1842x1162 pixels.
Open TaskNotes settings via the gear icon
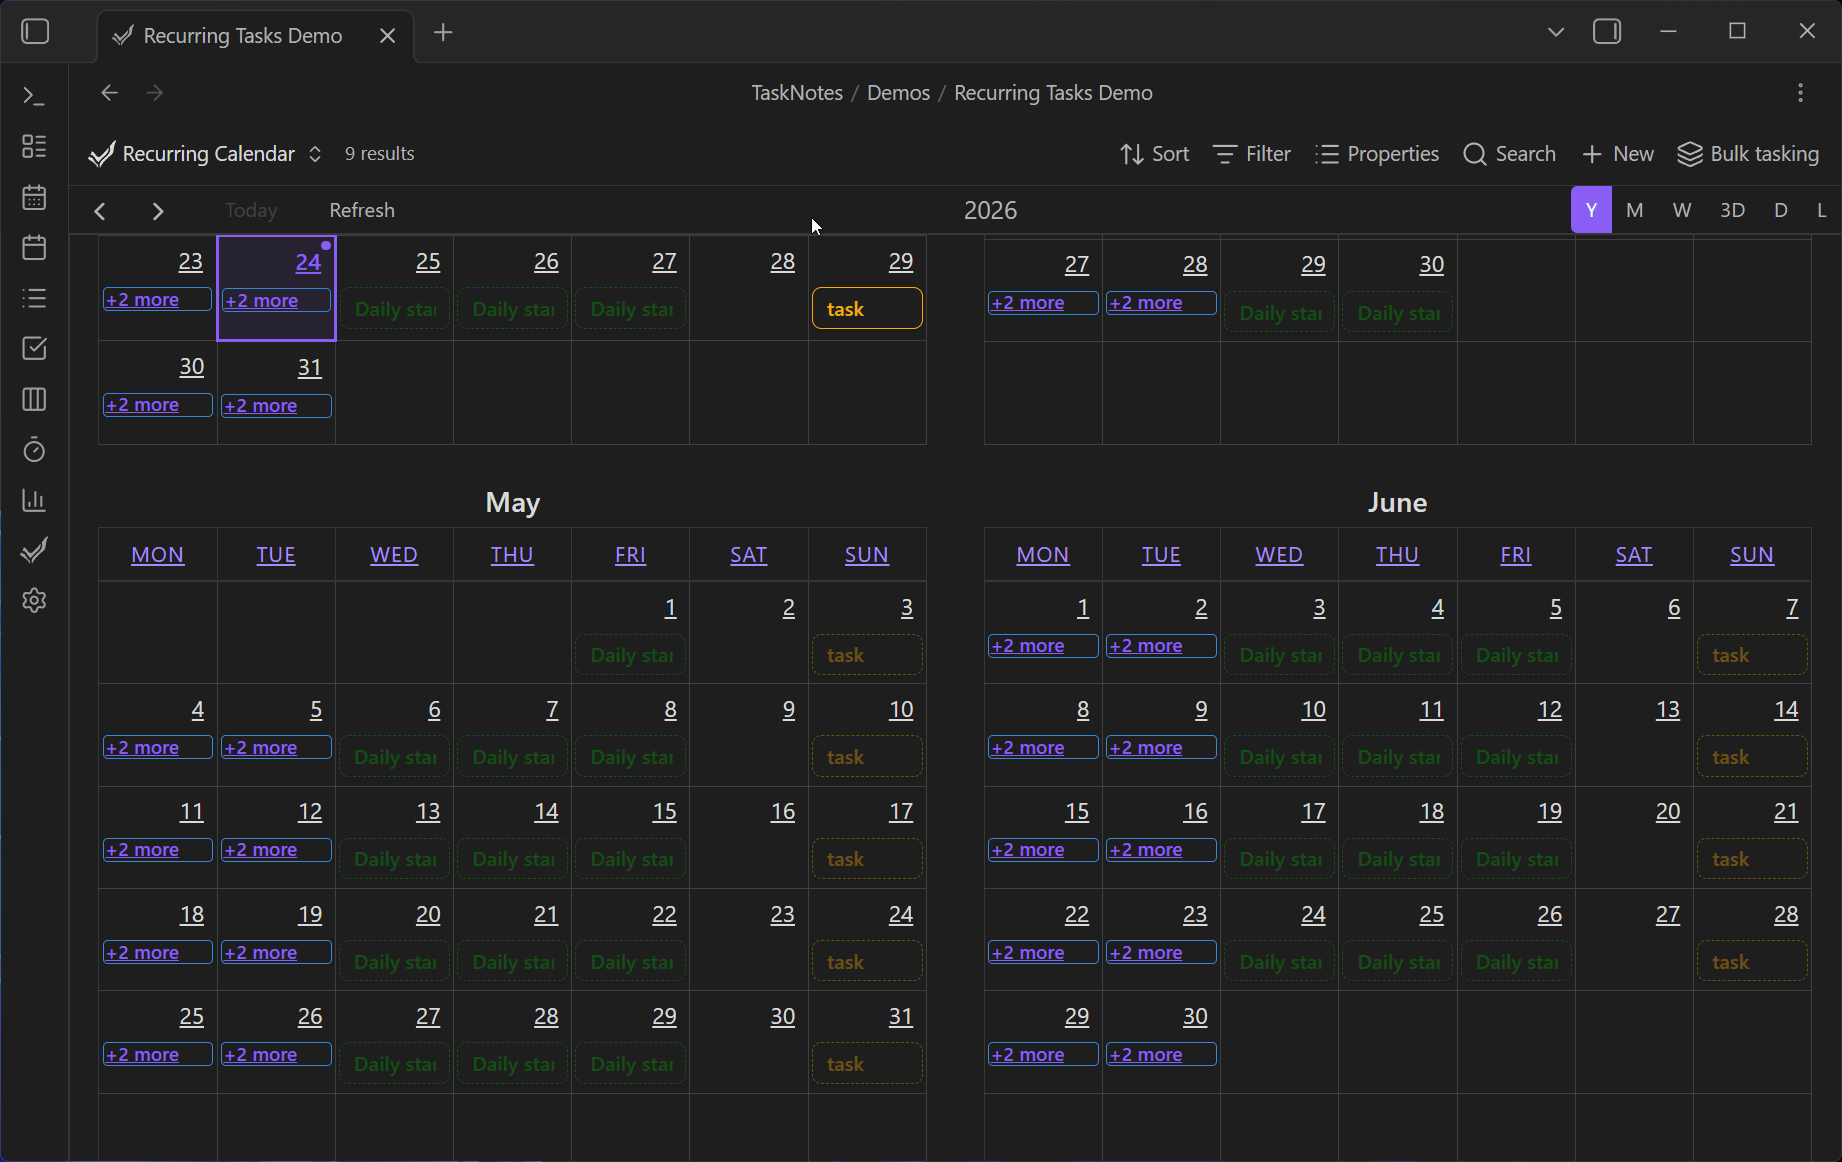(x=33, y=600)
